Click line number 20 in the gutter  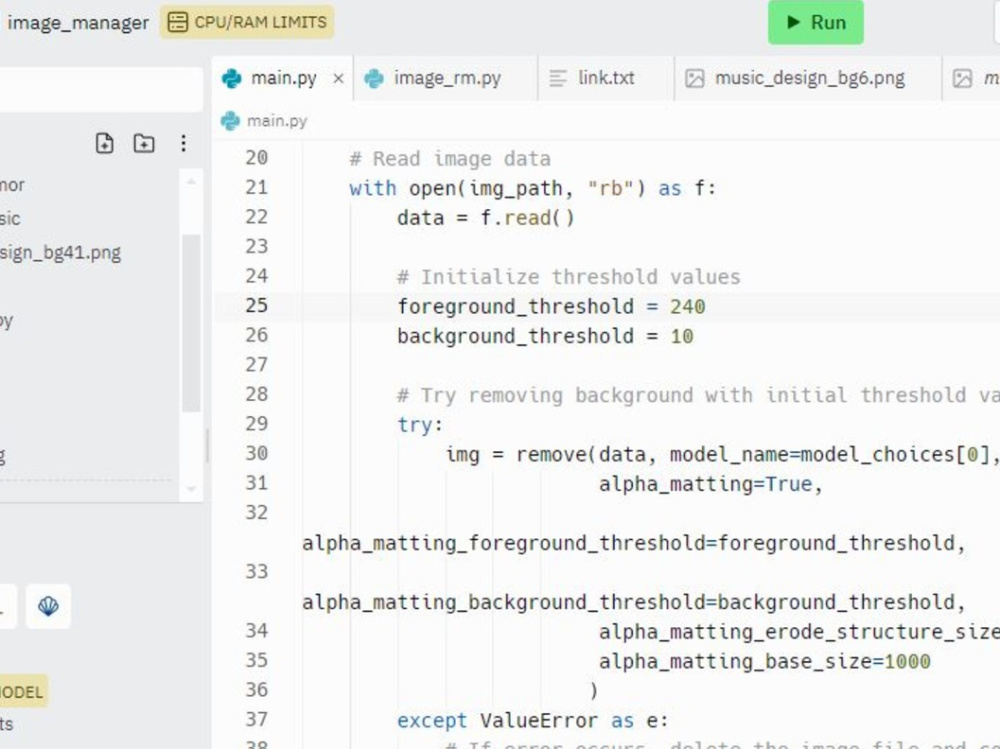click(256, 158)
